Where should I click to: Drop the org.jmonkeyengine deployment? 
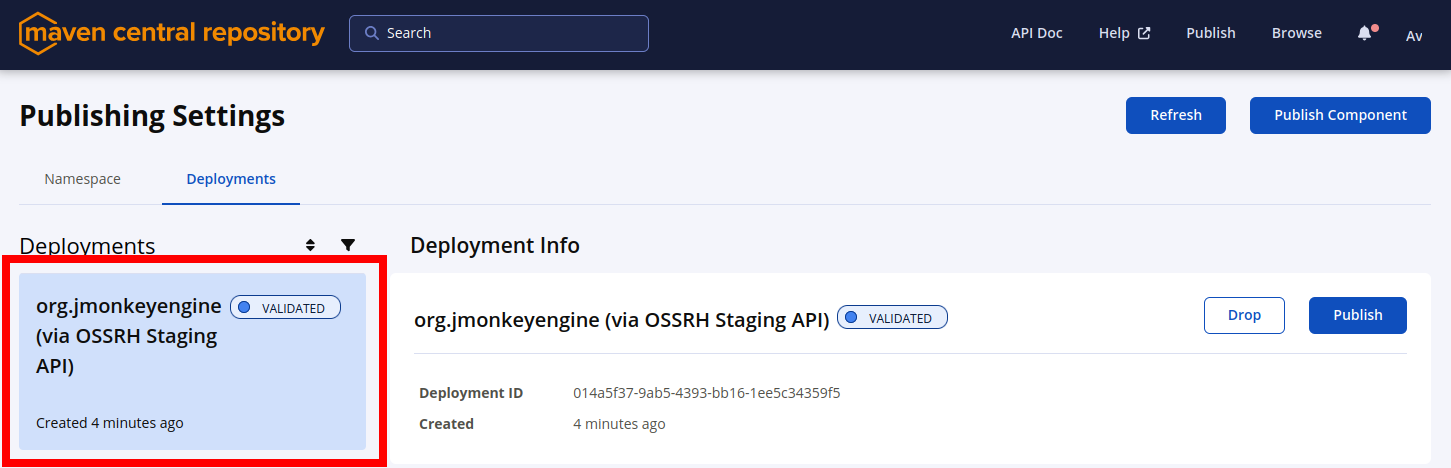click(x=1244, y=315)
